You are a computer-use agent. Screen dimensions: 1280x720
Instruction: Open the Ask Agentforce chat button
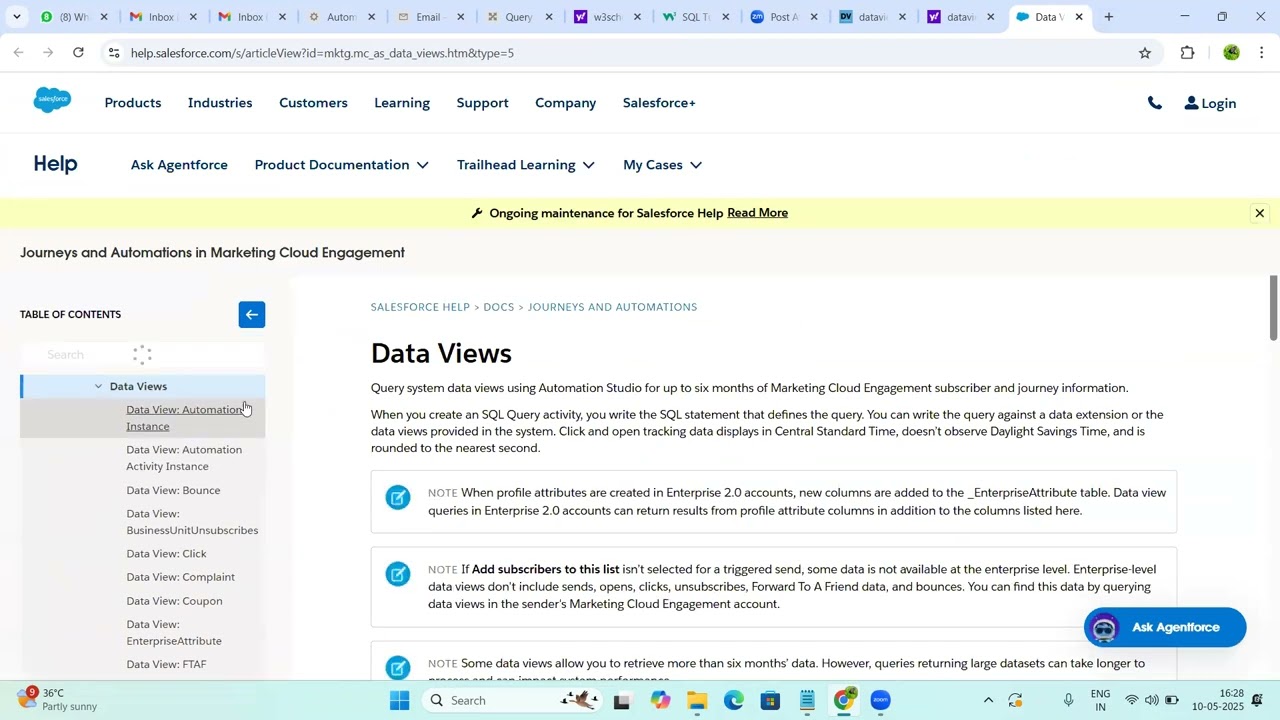1165,627
